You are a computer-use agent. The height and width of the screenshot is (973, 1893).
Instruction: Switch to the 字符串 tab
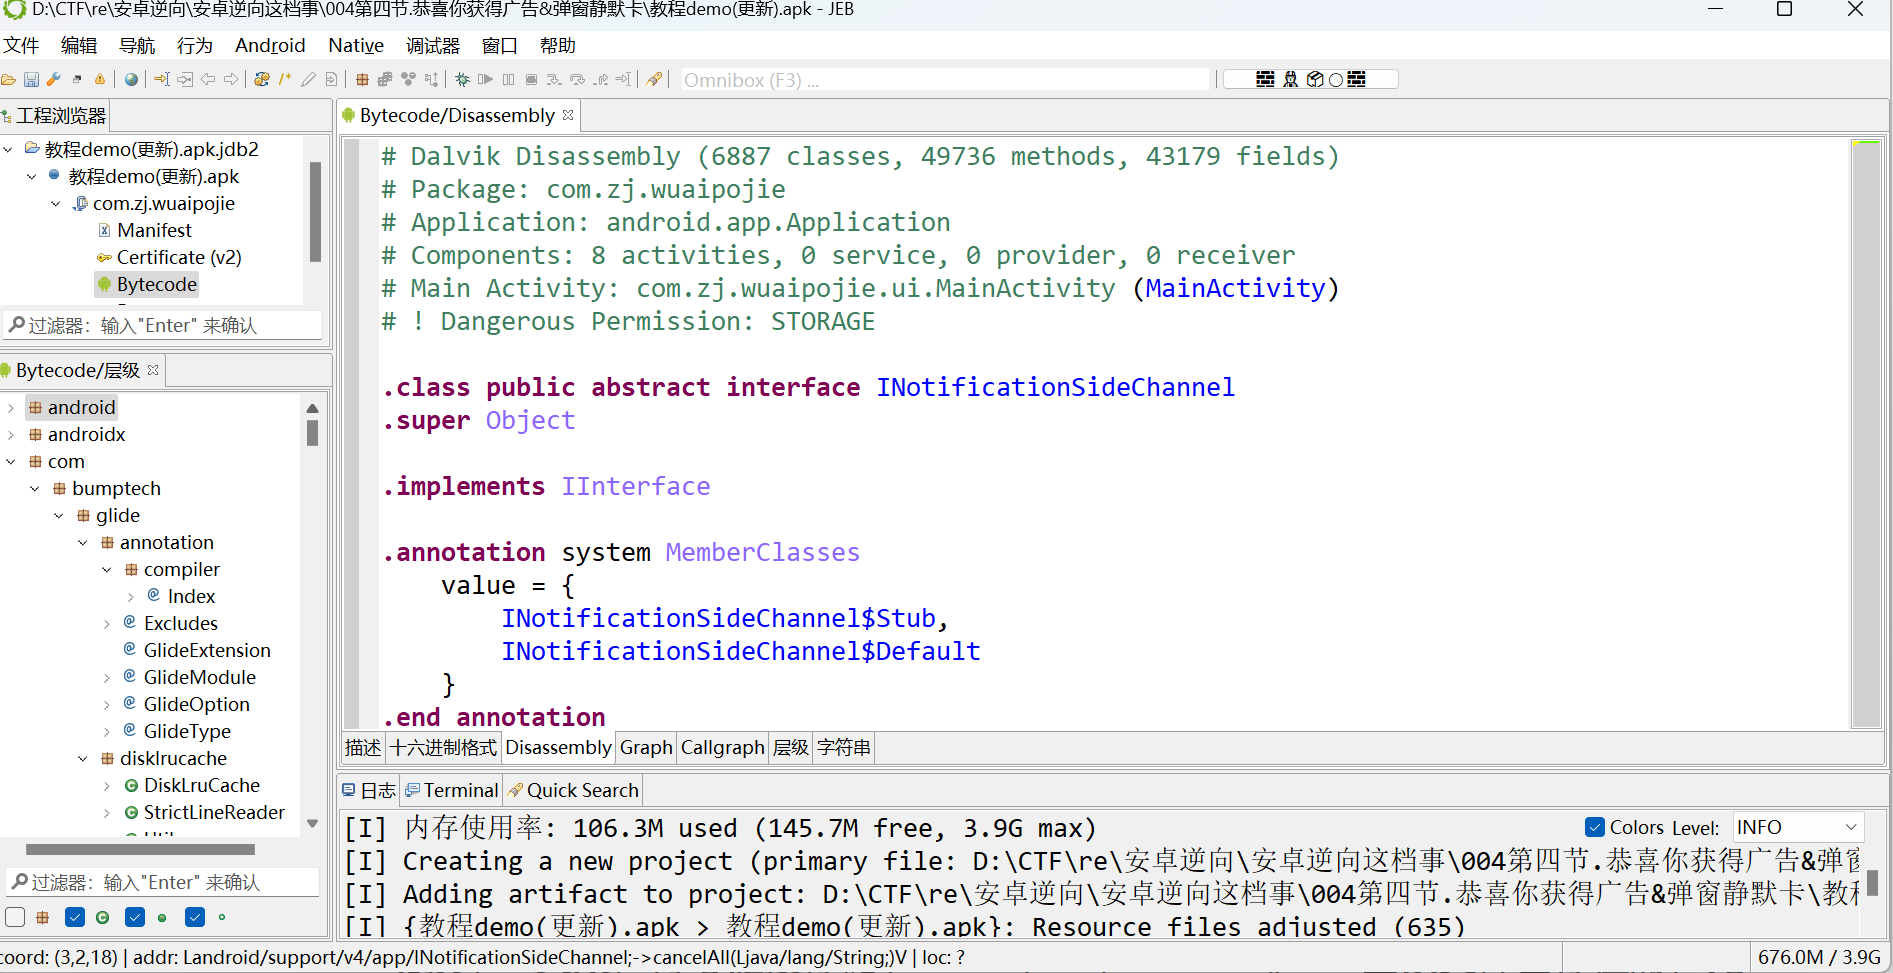pyautogui.click(x=844, y=747)
